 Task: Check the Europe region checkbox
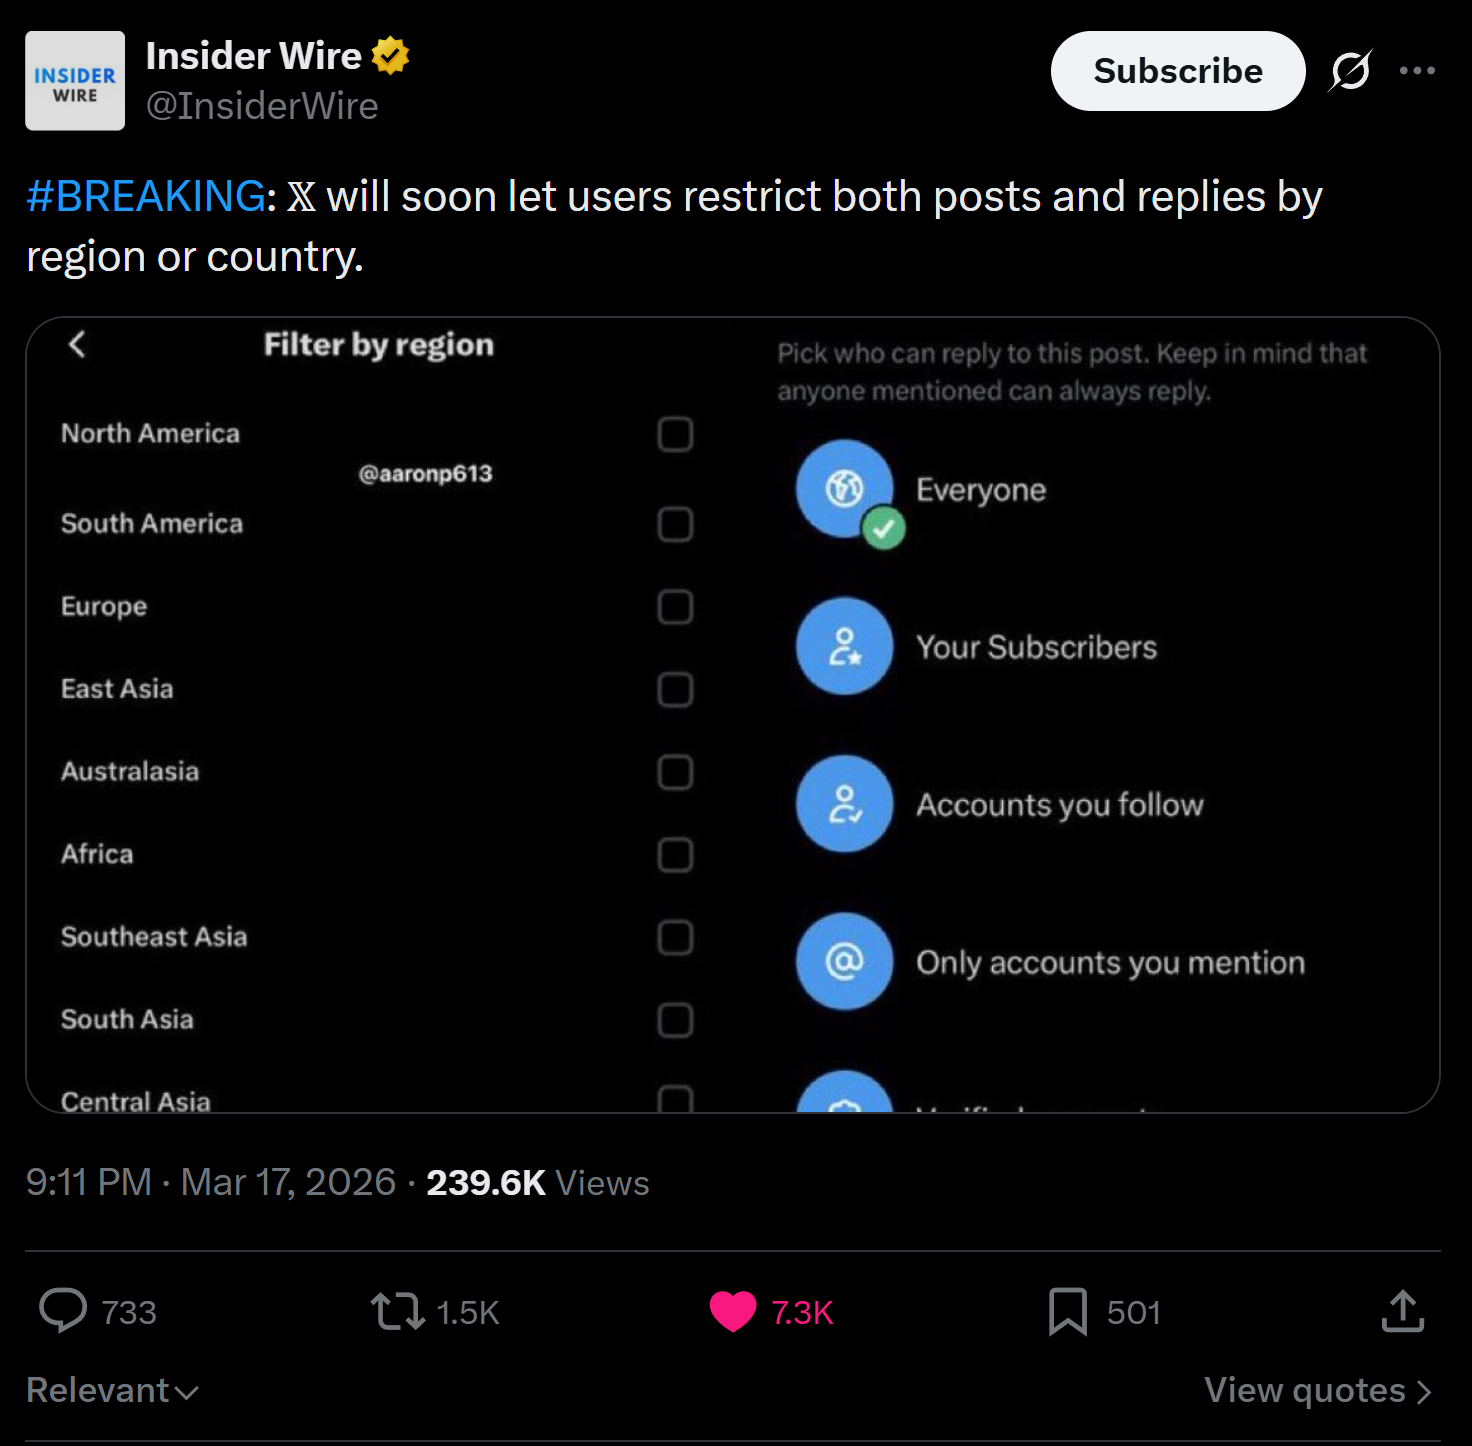tap(675, 607)
